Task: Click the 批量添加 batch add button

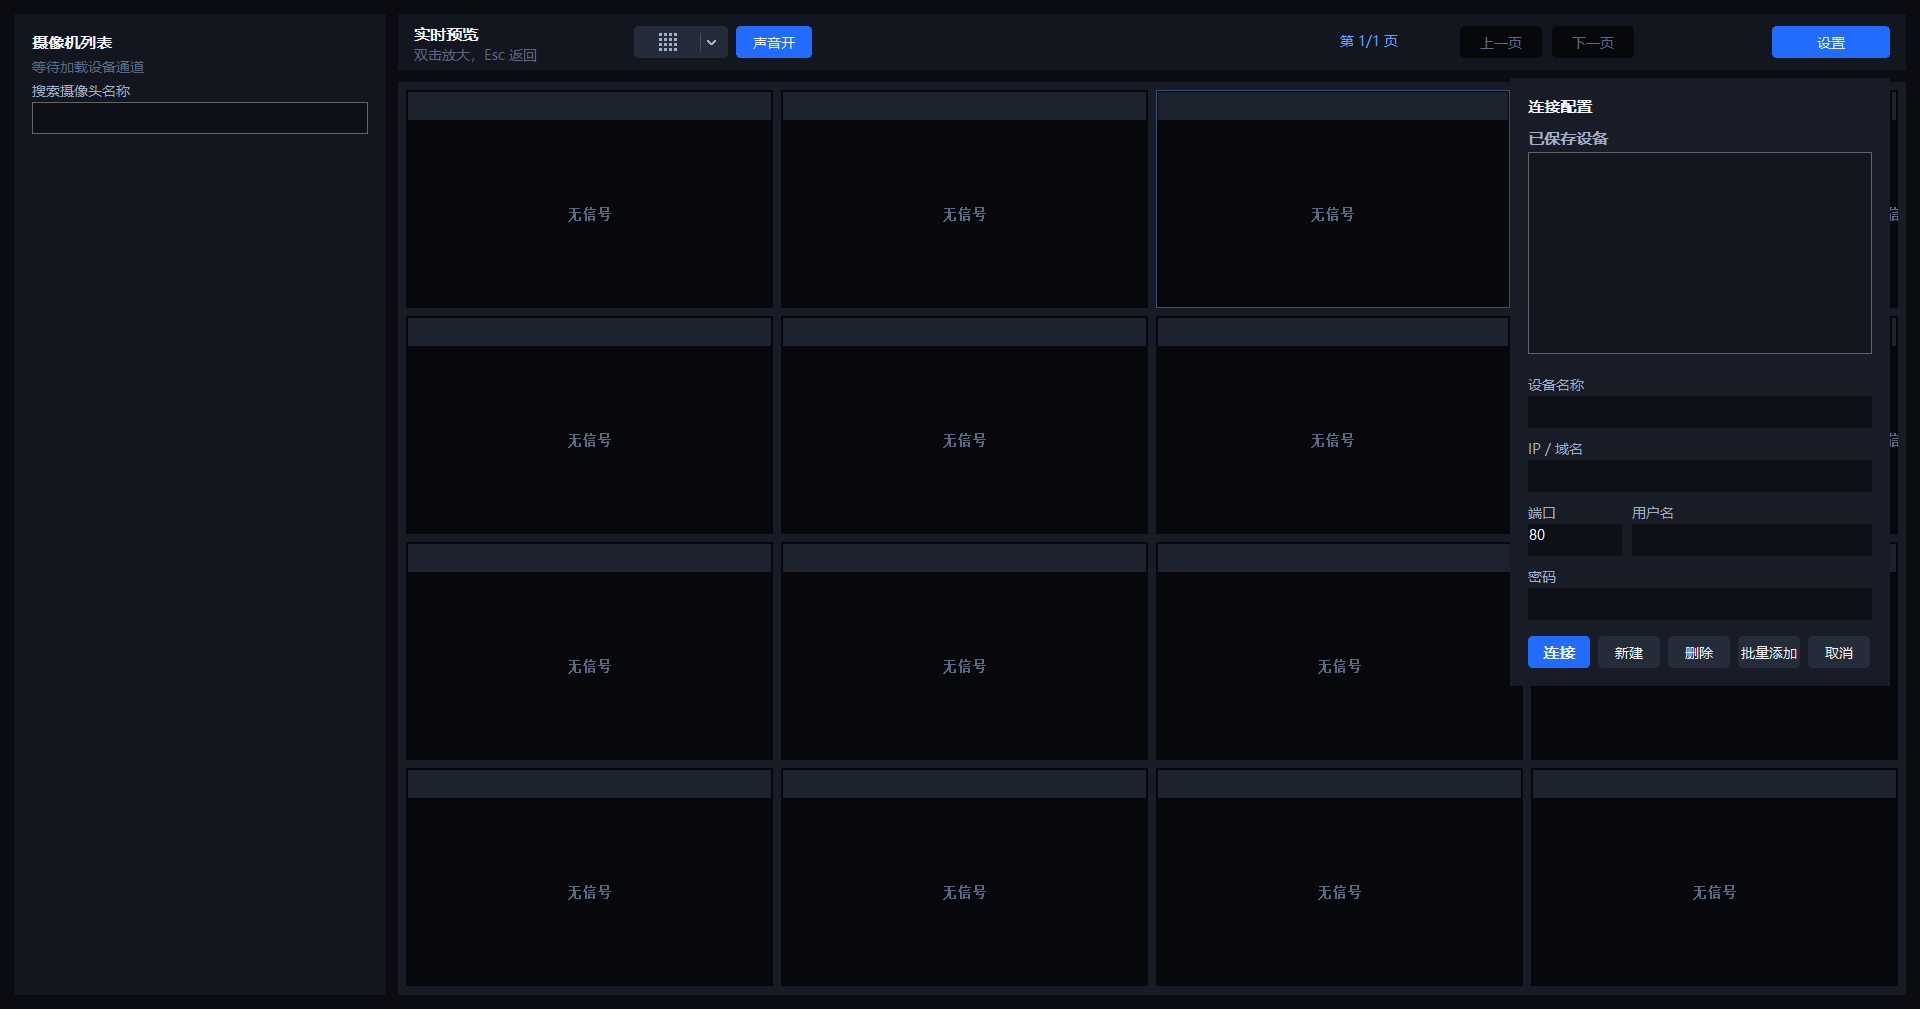Action: point(1769,652)
